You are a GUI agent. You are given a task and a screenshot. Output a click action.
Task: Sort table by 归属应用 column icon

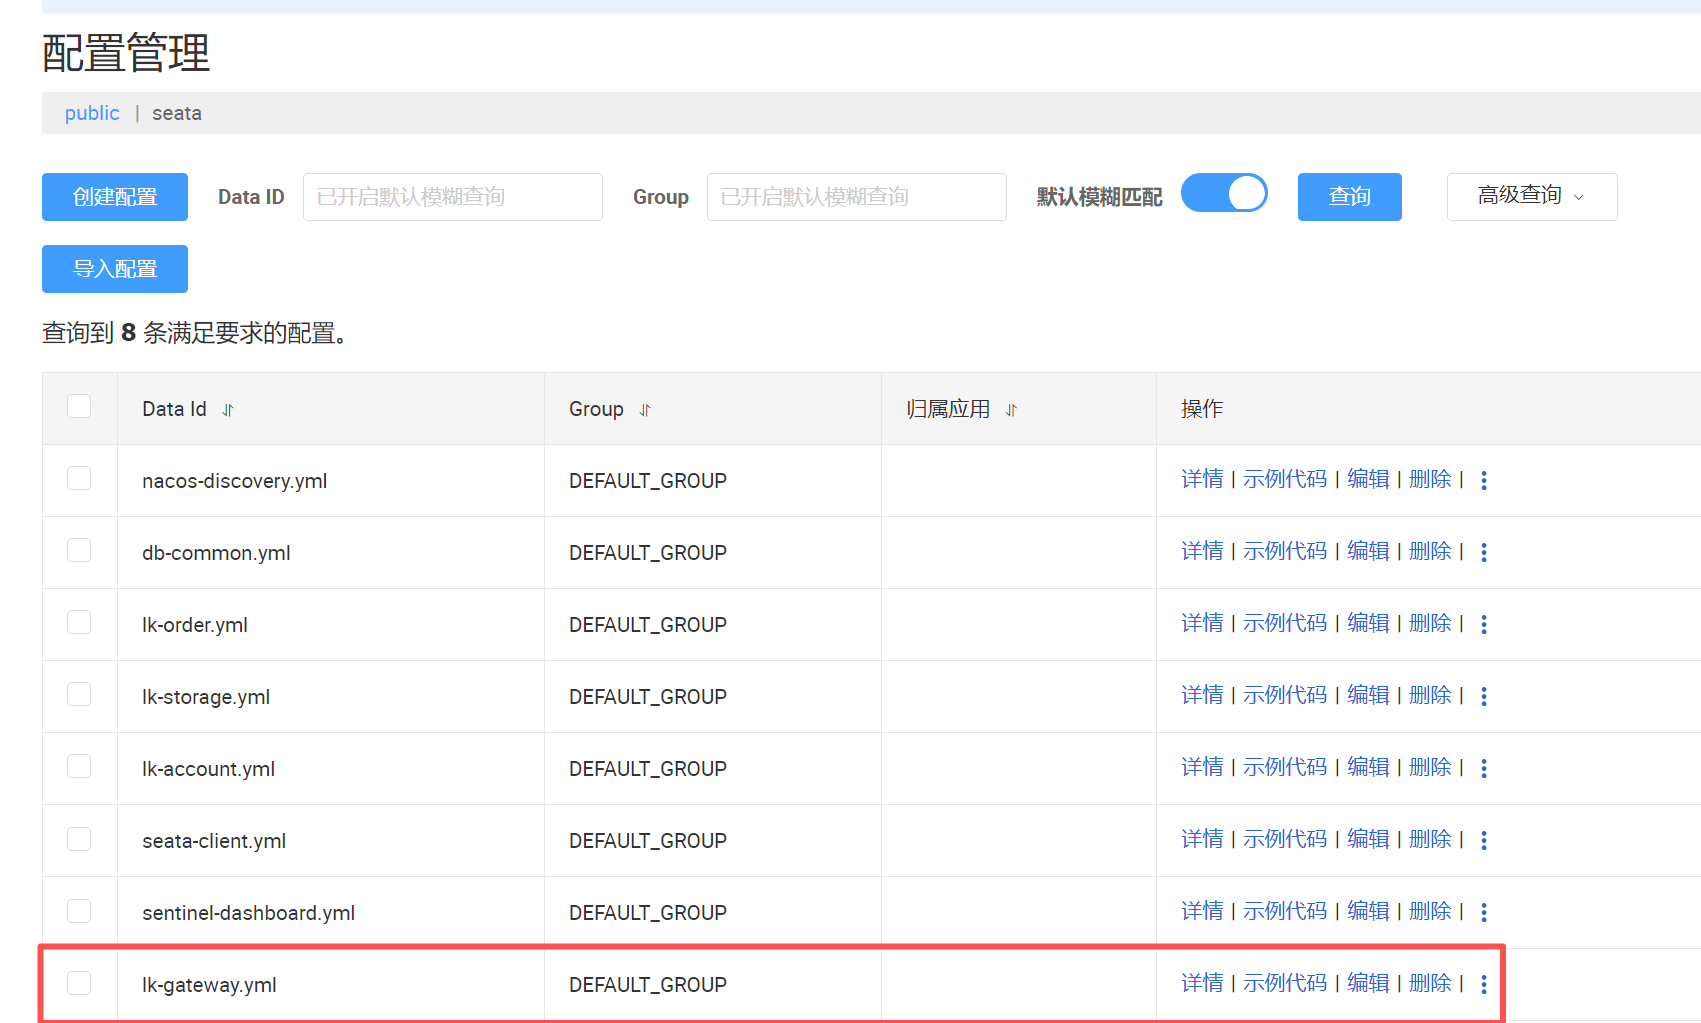1011,410
